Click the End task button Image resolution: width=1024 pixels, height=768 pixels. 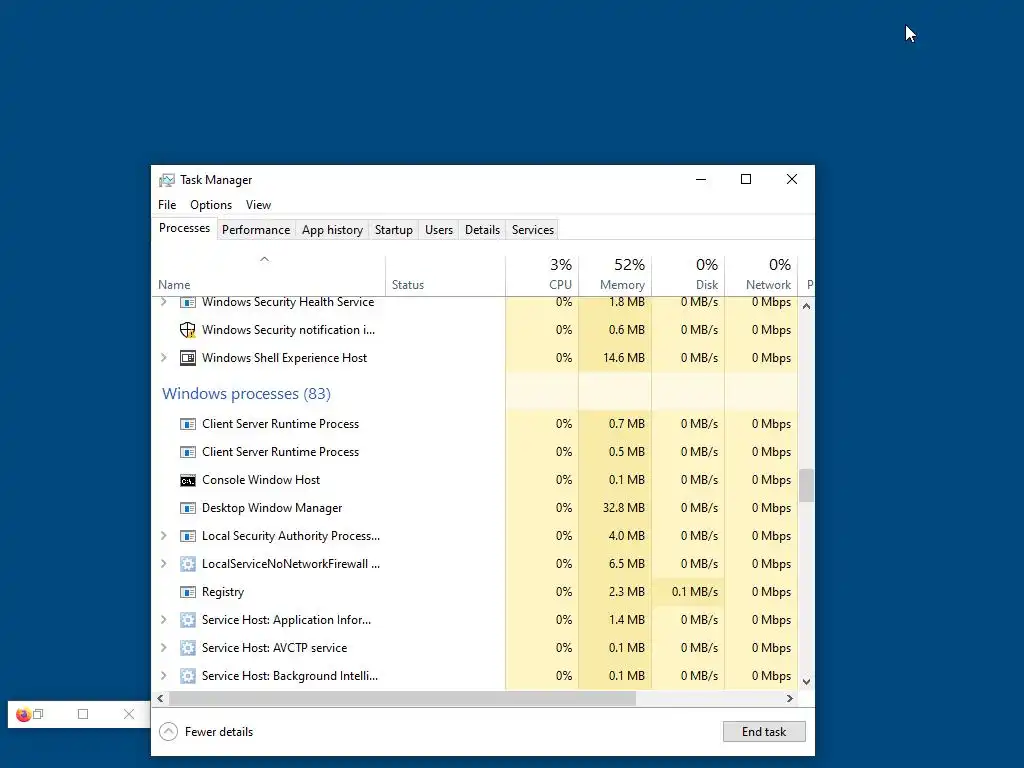point(764,731)
